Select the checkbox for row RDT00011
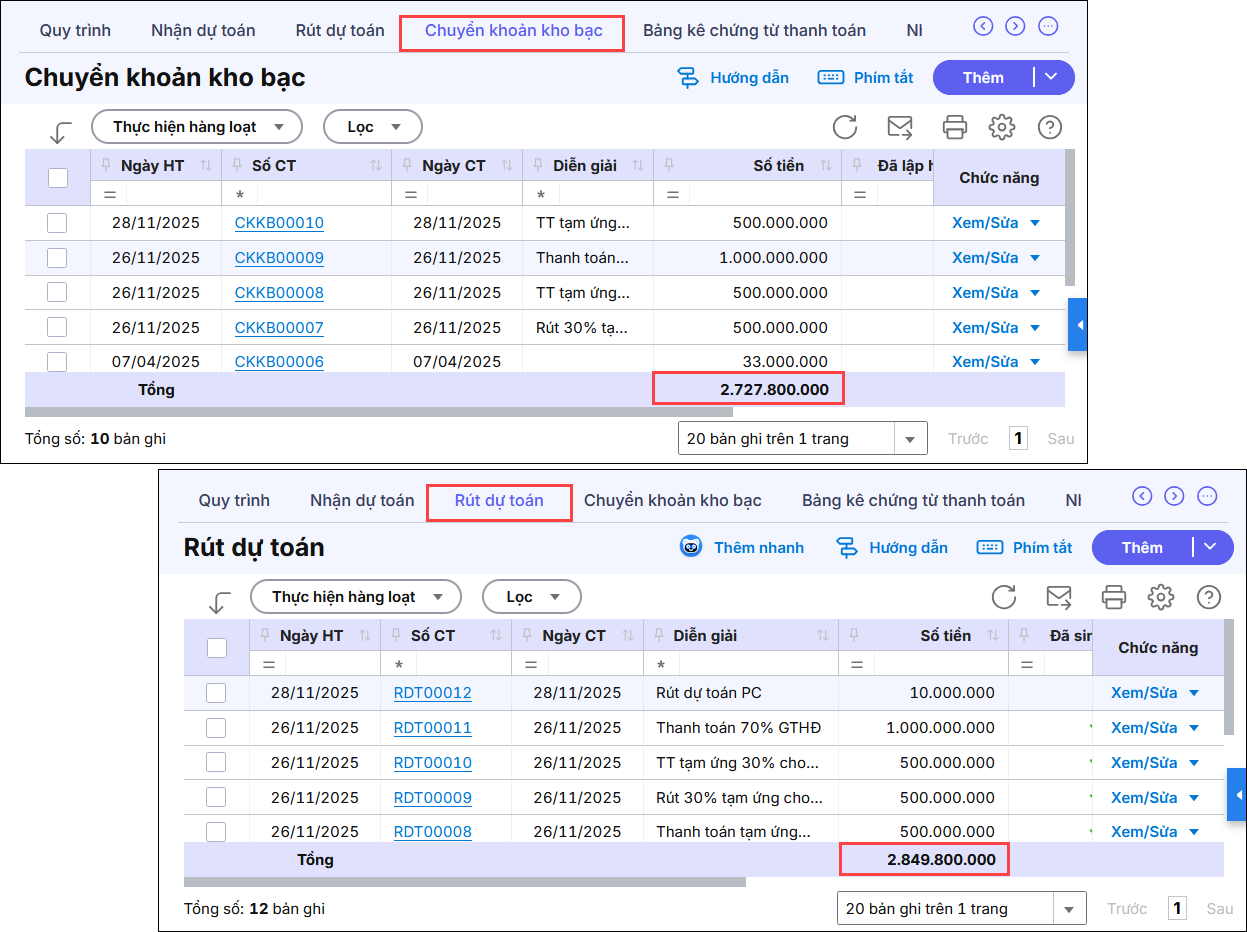The width and height of the screenshot is (1247, 932). (x=216, y=728)
